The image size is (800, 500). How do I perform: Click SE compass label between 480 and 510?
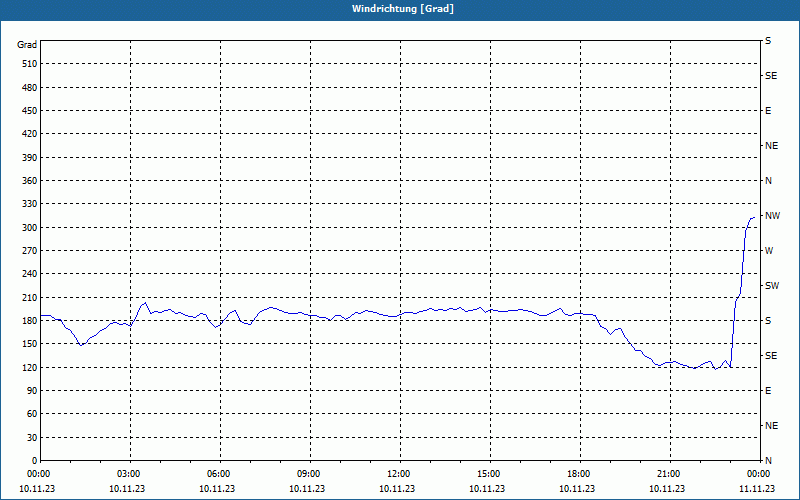(771, 76)
